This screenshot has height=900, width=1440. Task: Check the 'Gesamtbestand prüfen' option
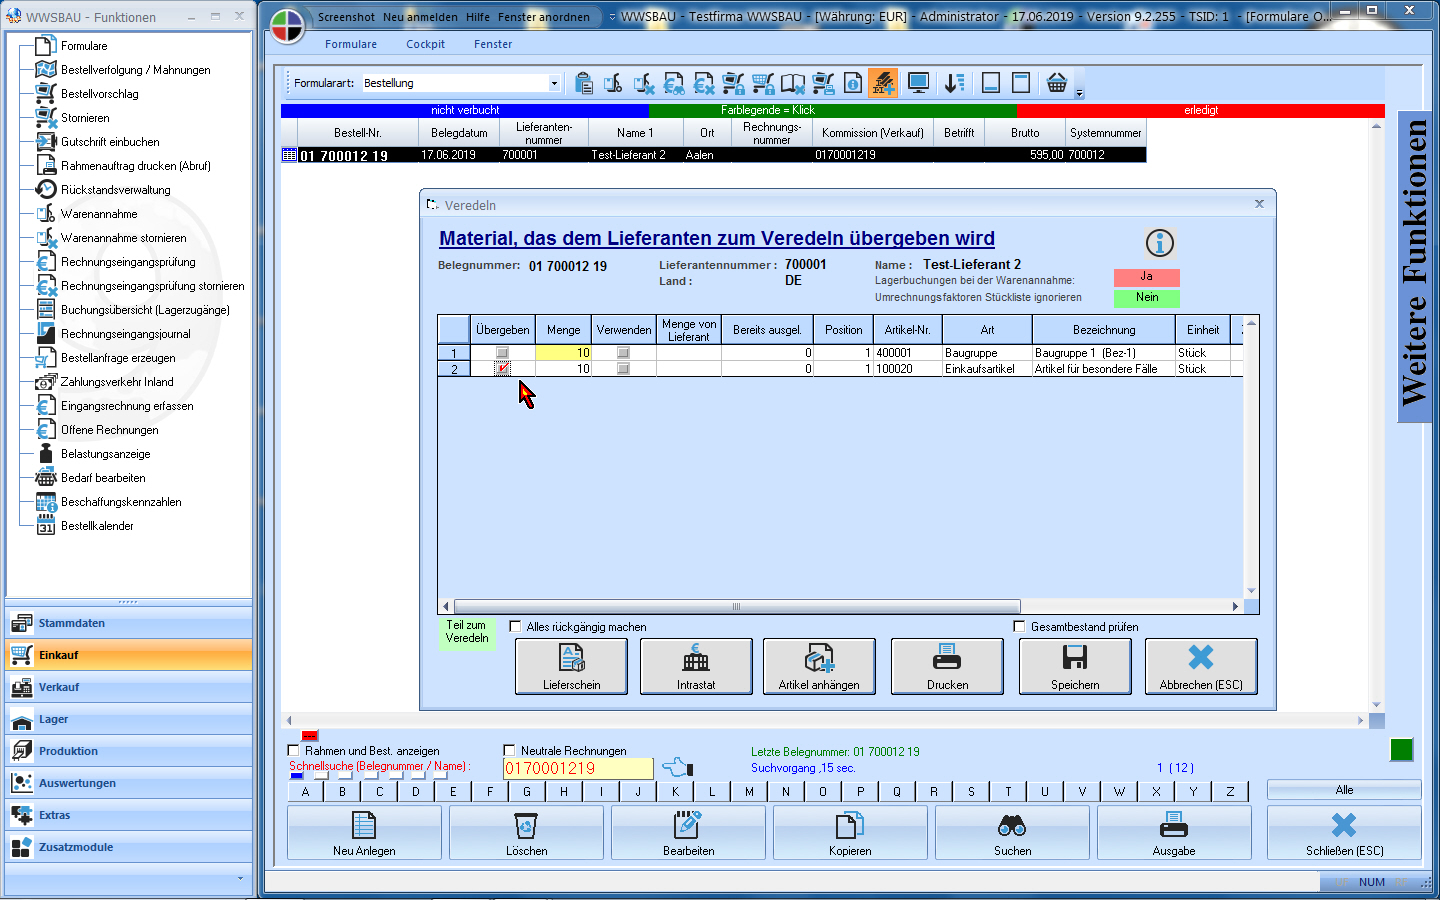1020,627
